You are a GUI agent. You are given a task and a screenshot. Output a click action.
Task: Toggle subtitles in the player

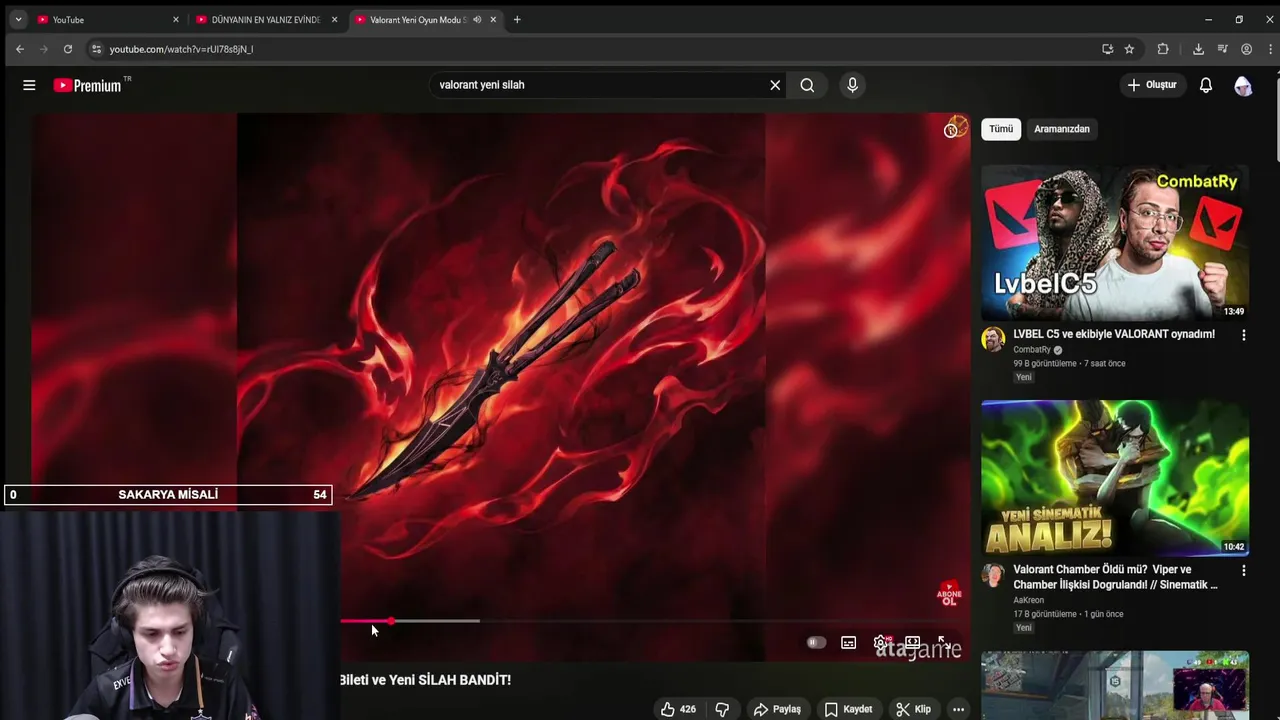click(x=848, y=643)
